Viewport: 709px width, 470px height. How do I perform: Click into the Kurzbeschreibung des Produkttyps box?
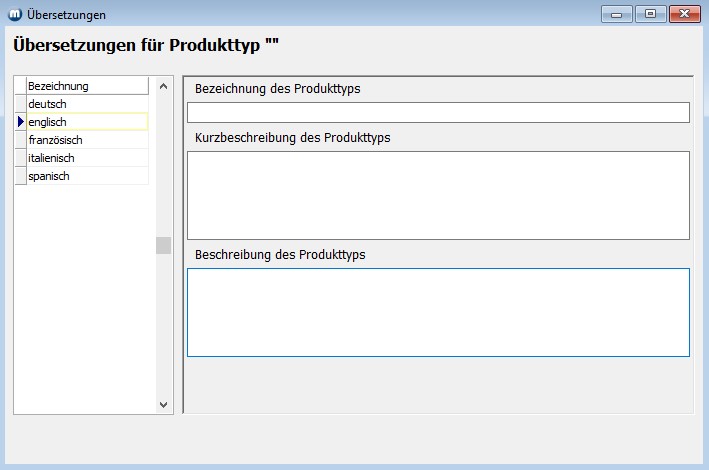pos(438,195)
